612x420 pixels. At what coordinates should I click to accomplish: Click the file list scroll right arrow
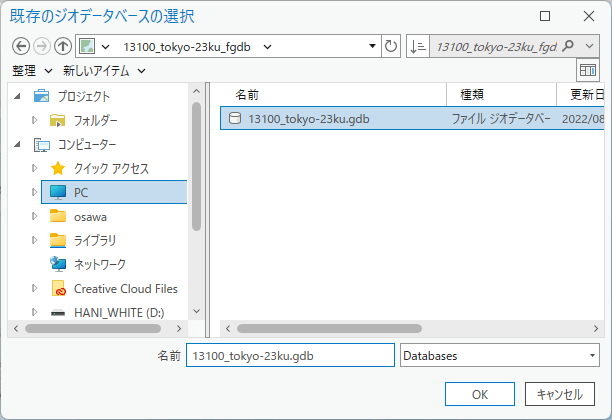[x=596, y=329]
